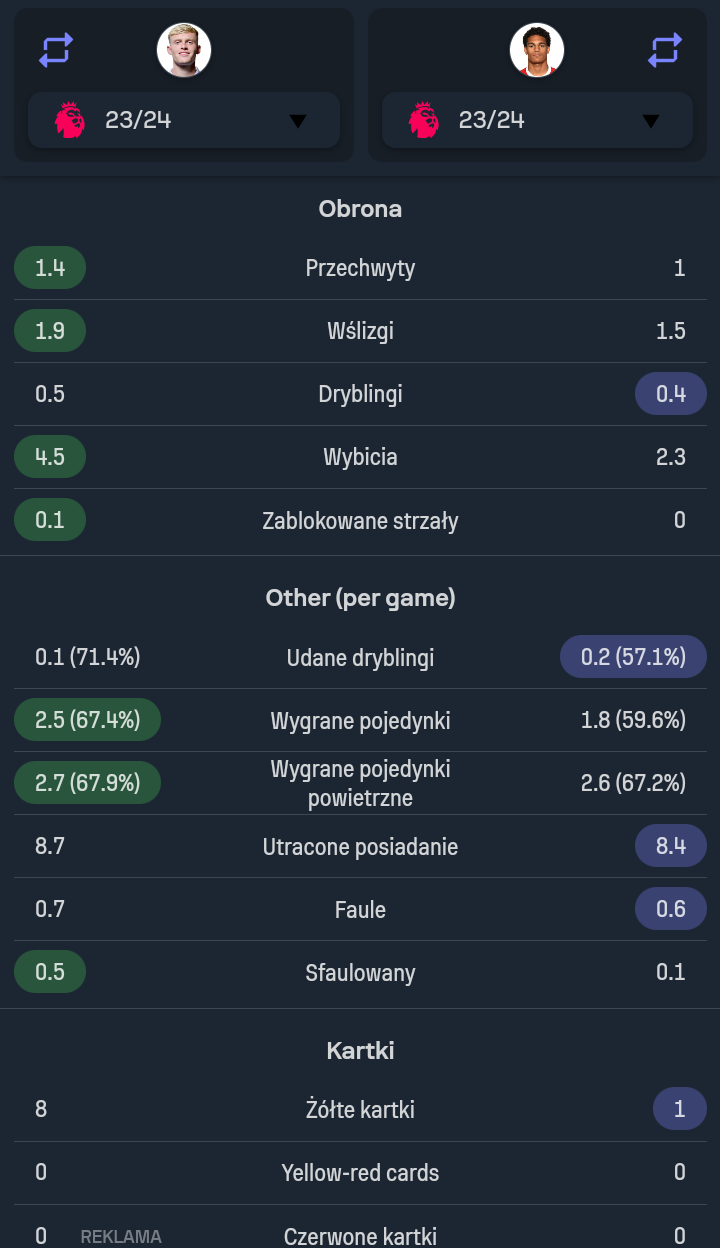This screenshot has width=720, height=1248.
Task: Click the right player swap arrows icon
Action: click(665, 49)
